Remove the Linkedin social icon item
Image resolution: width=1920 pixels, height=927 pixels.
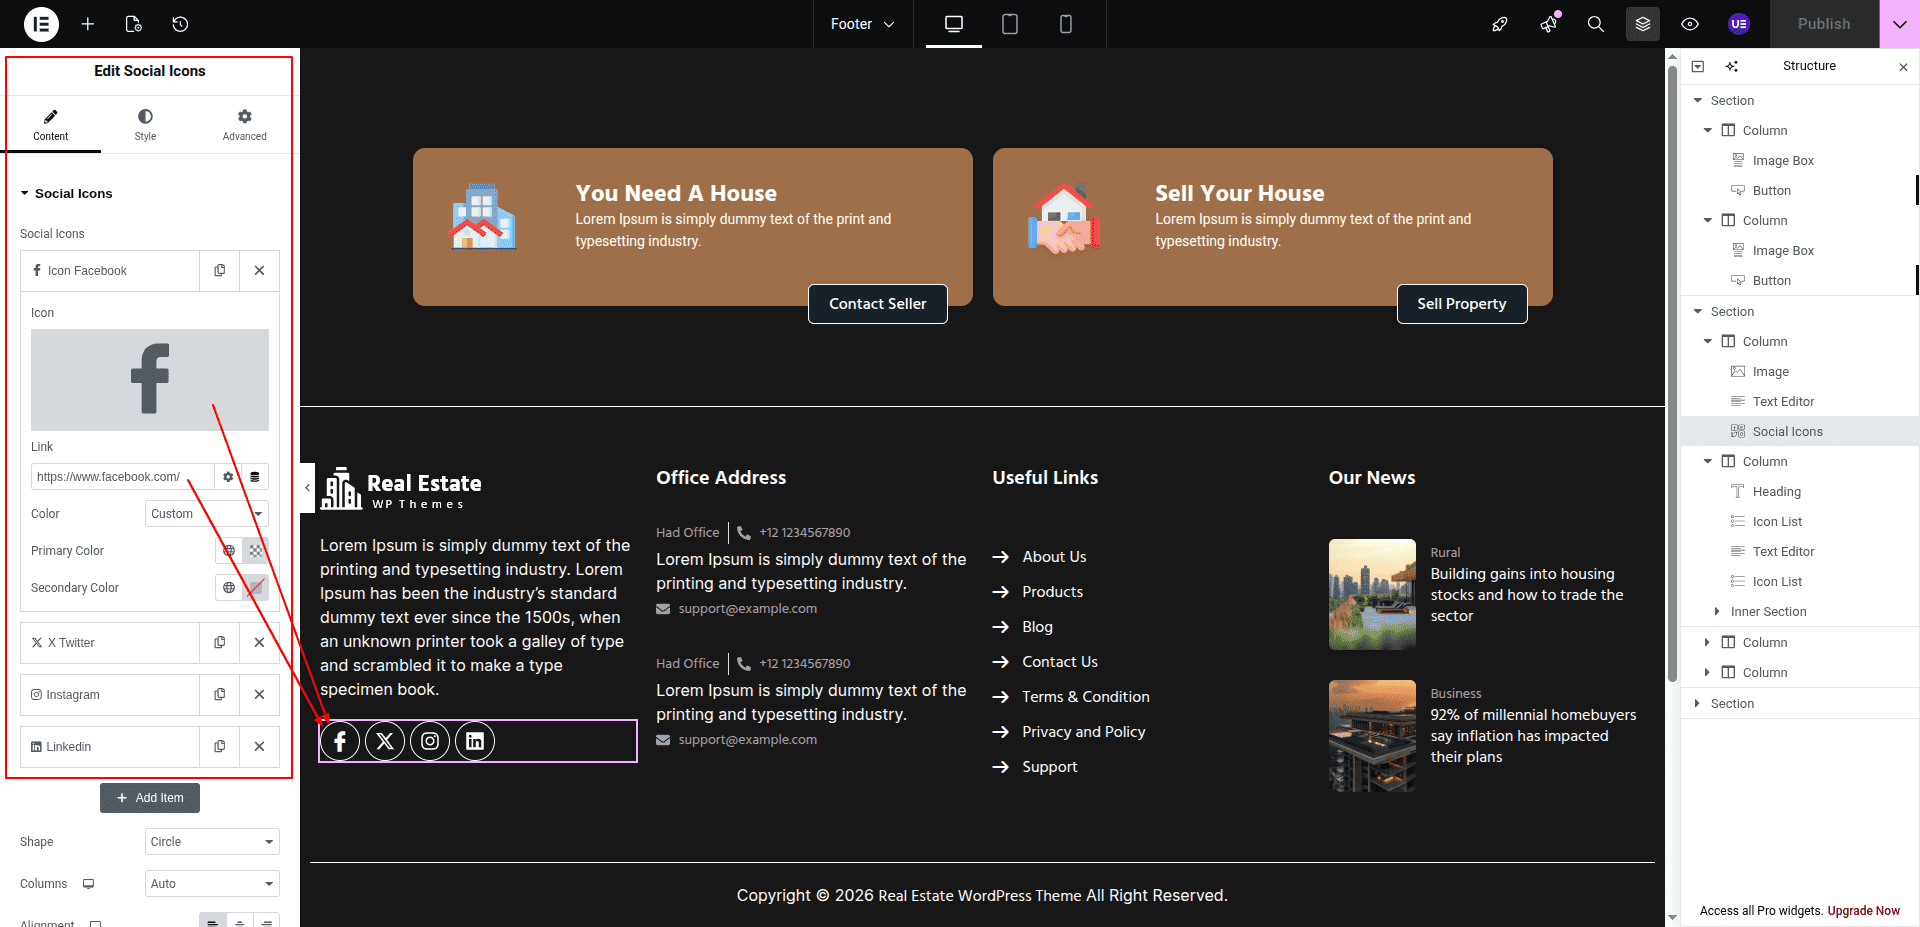point(259,747)
